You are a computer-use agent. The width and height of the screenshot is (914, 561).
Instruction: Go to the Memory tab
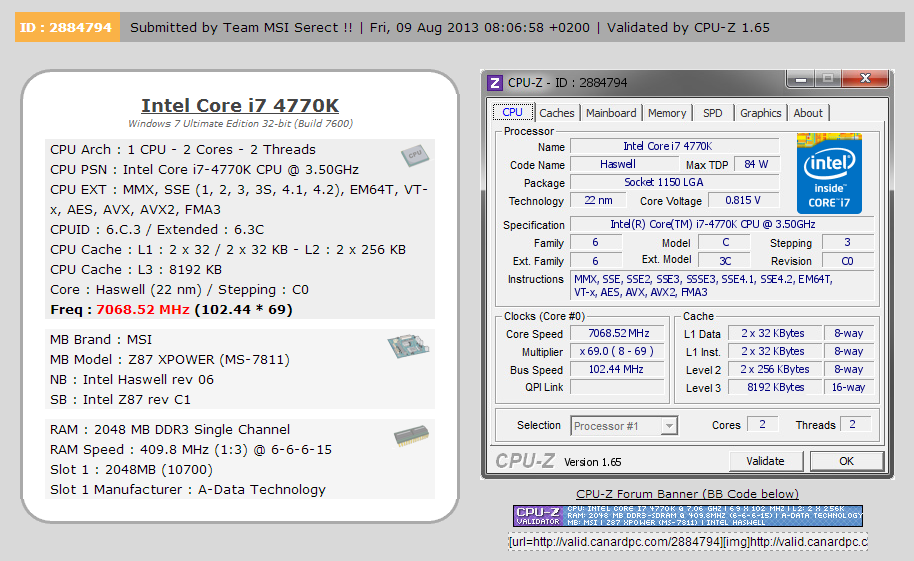pyautogui.click(x=667, y=113)
